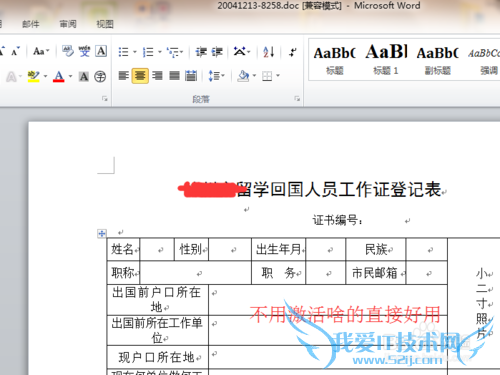Open the Line Spacing menu
The height and width of the screenshot is (375, 500).
[216, 76]
